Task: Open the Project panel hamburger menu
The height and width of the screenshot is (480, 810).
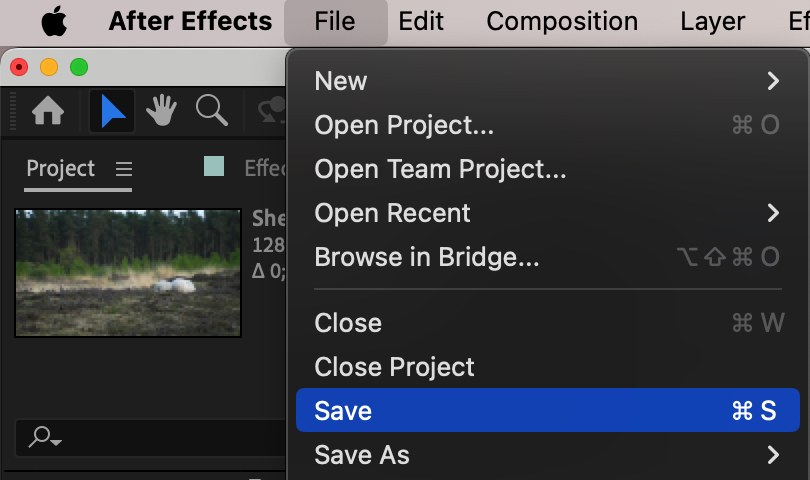Action: [x=124, y=169]
